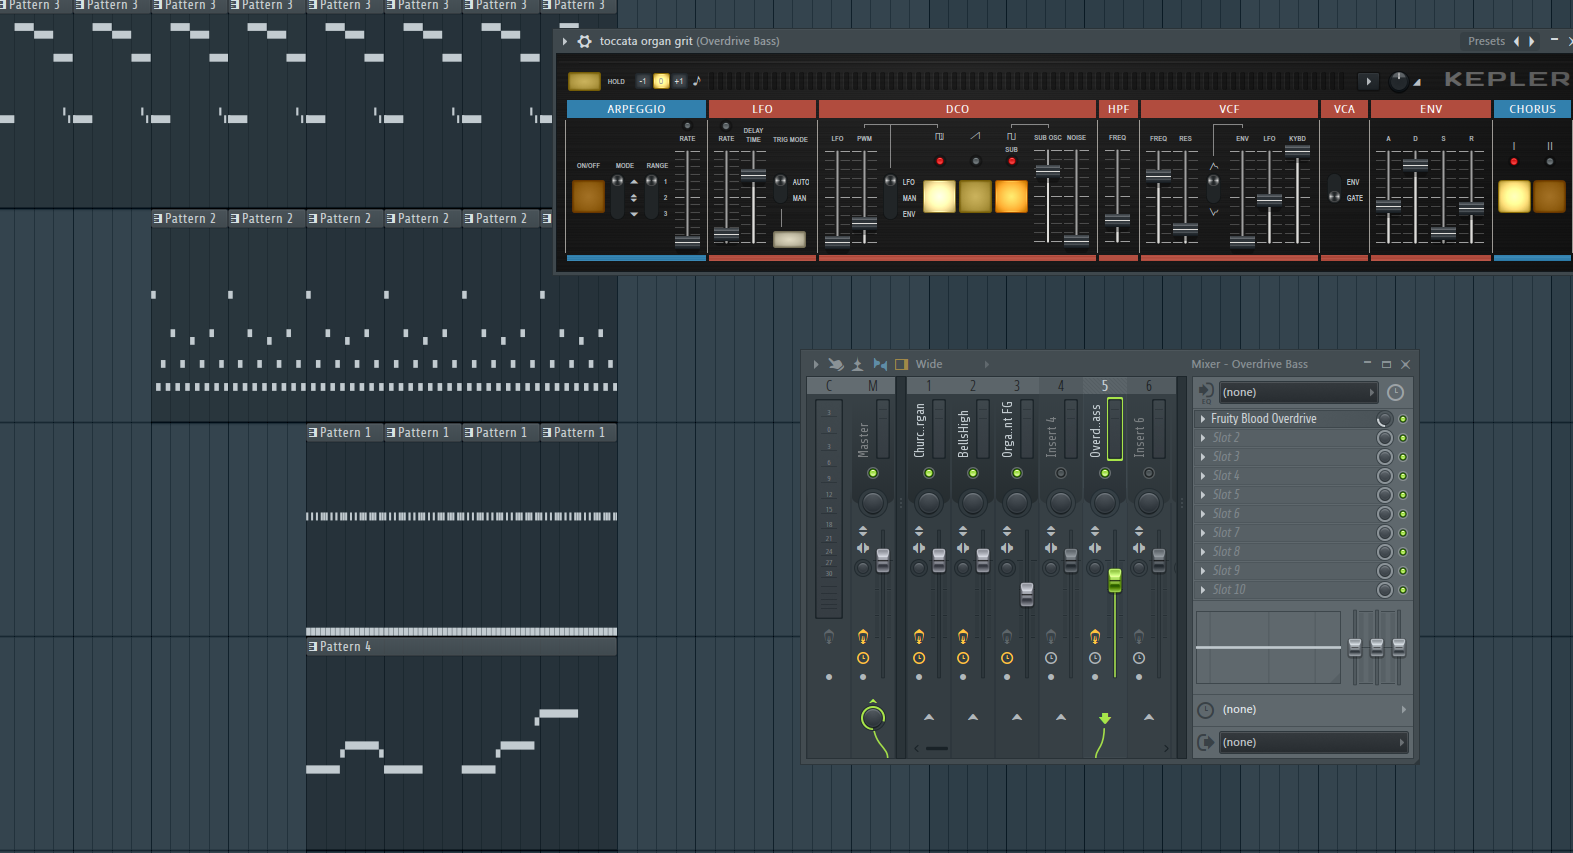The image size is (1573, 853).
Task: Click the play arrow button beside Kepler logo
Action: coord(1368,81)
